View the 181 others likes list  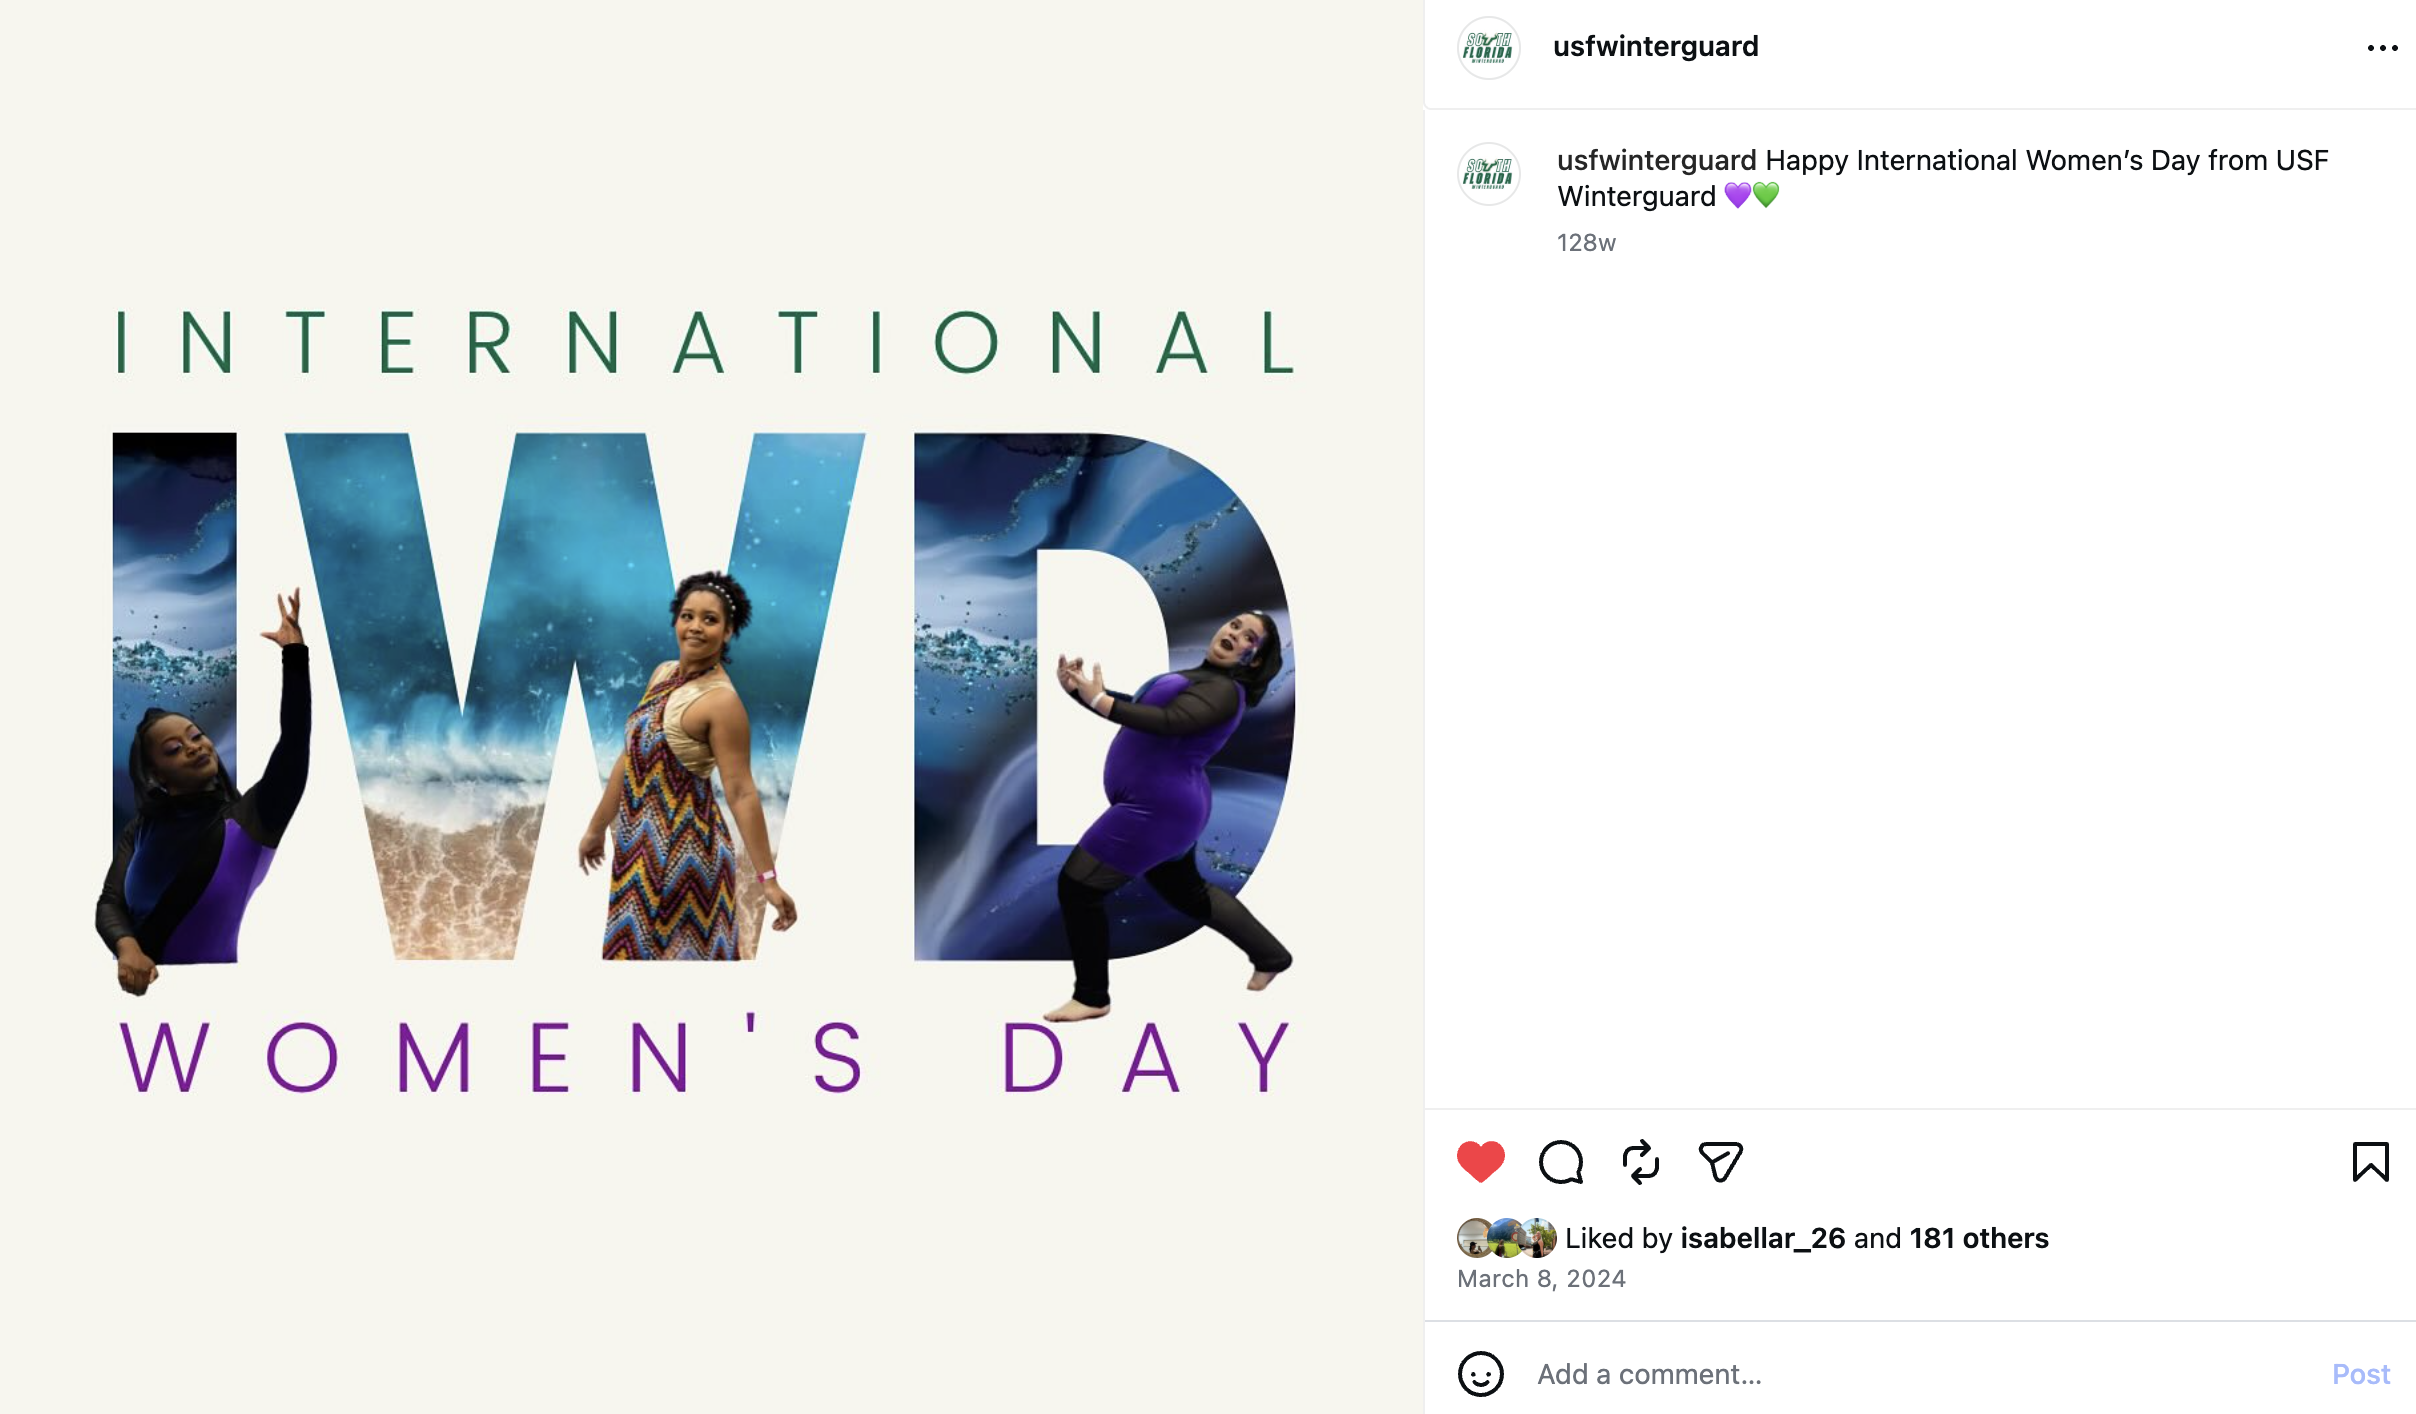pos(1979,1238)
